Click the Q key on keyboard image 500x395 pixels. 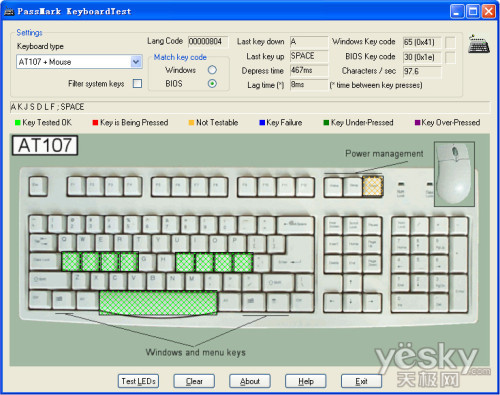point(68,243)
